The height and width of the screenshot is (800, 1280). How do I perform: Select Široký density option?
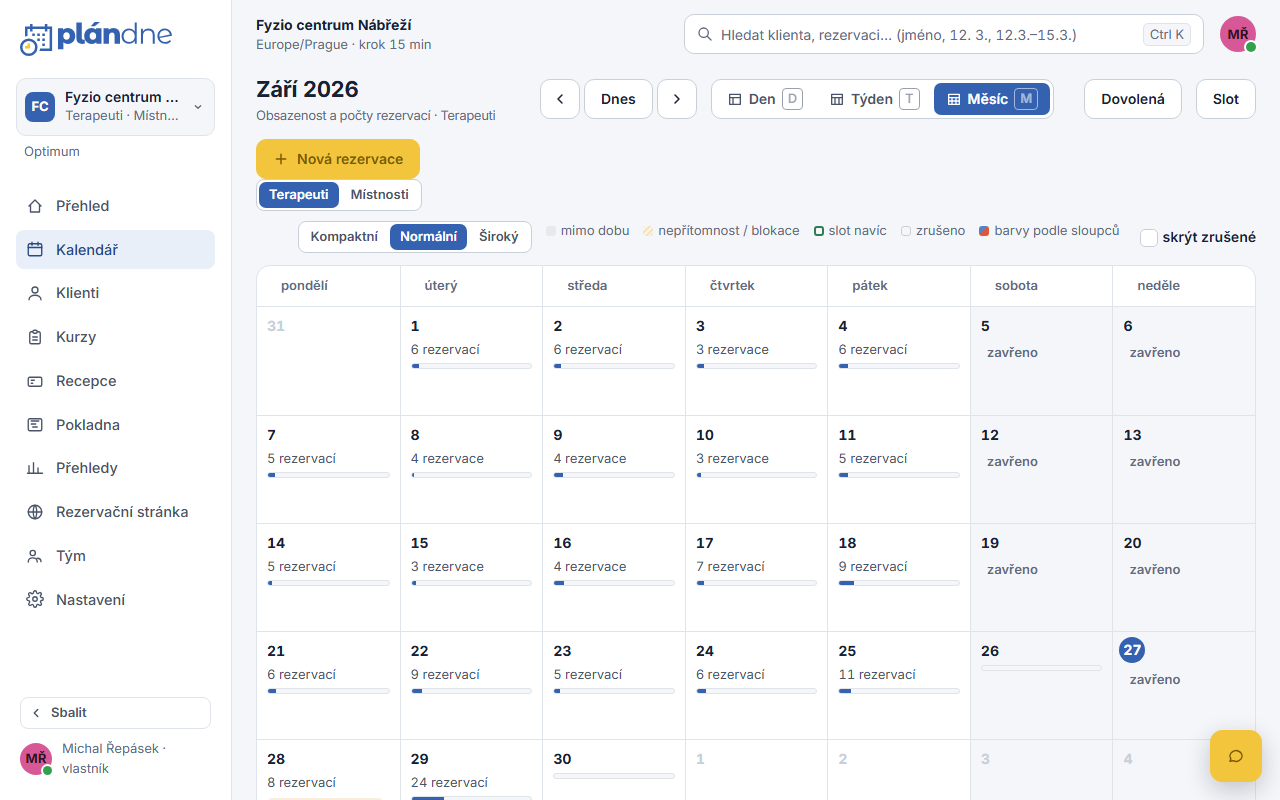pos(499,237)
